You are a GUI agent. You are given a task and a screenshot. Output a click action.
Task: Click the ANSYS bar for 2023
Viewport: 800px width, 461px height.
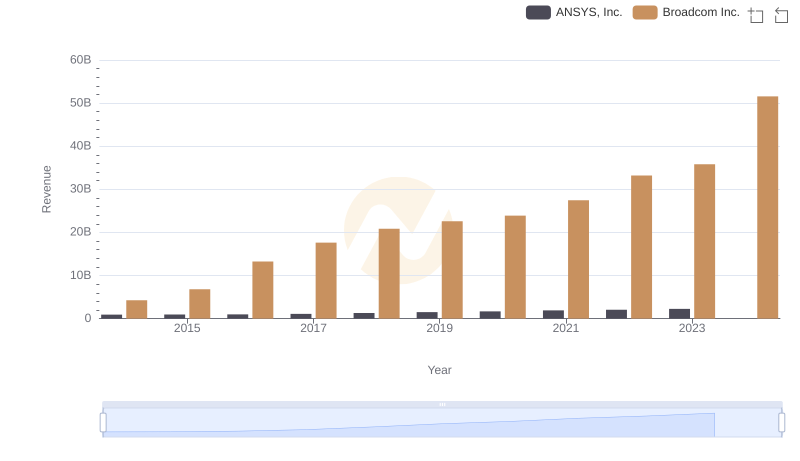pyautogui.click(x=679, y=313)
